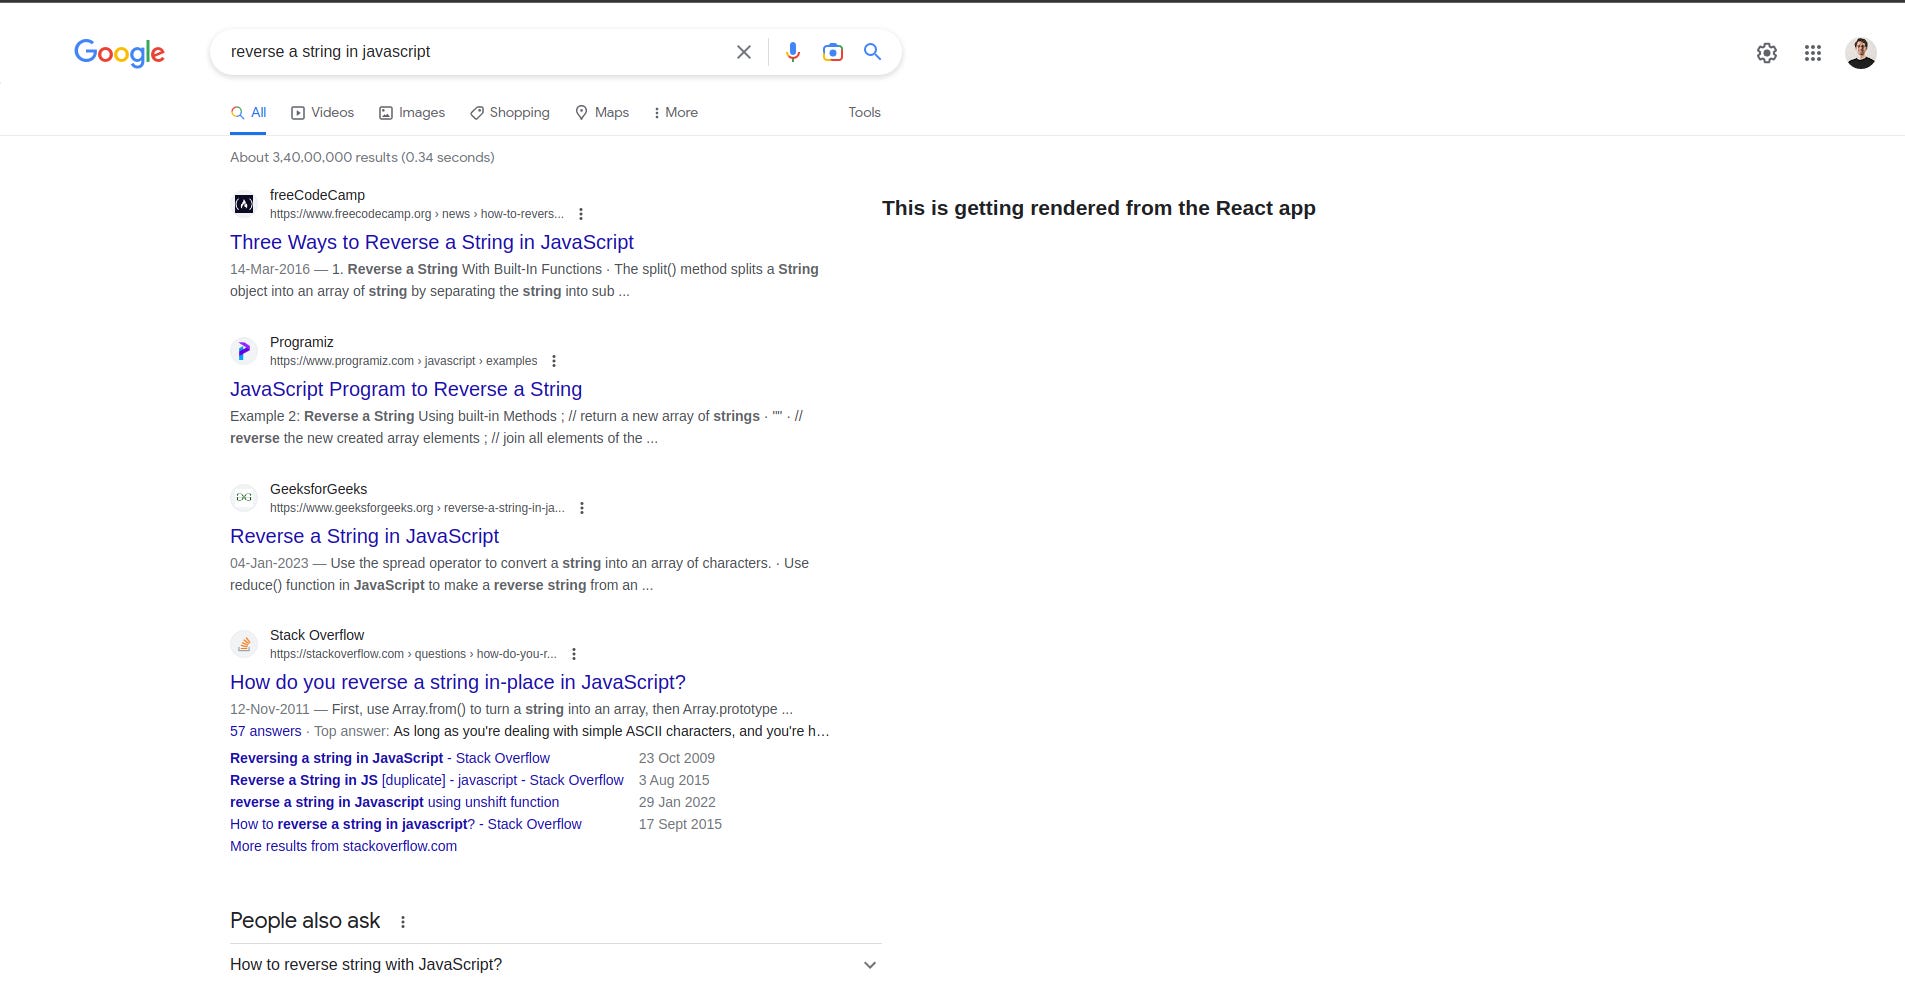Click the Programiz site favicon
The width and height of the screenshot is (1905, 983).
(244, 351)
